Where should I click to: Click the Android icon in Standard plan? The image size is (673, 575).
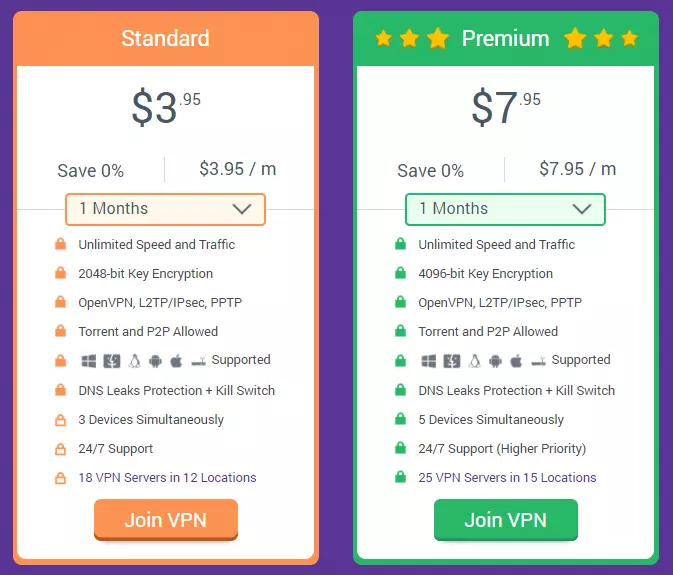coord(155,361)
